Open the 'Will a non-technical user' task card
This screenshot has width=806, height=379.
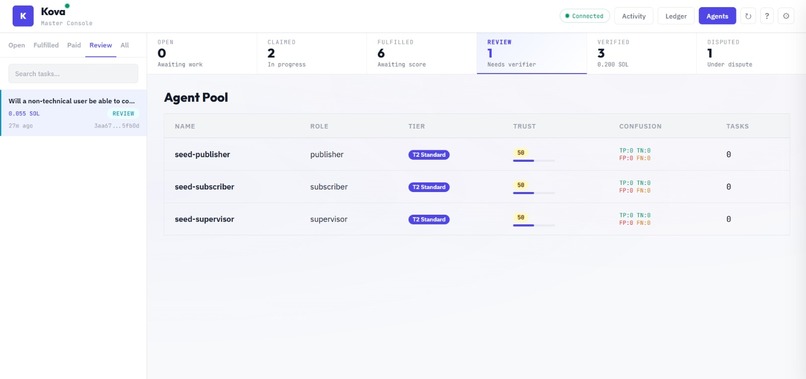point(73,113)
